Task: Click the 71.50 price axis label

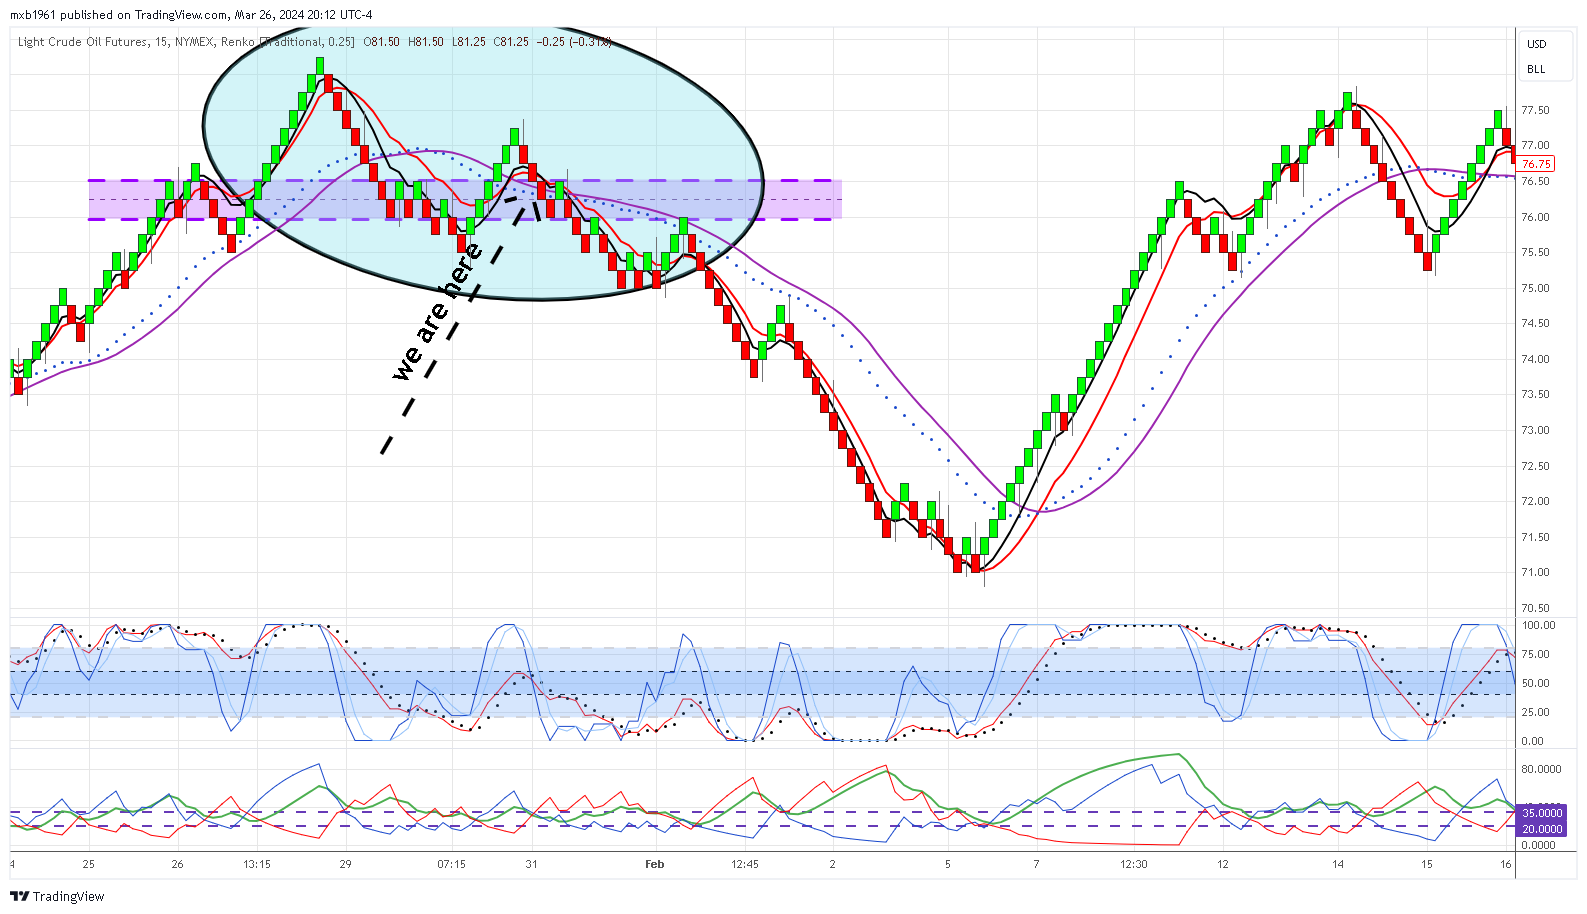Action: tap(1535, 537)
